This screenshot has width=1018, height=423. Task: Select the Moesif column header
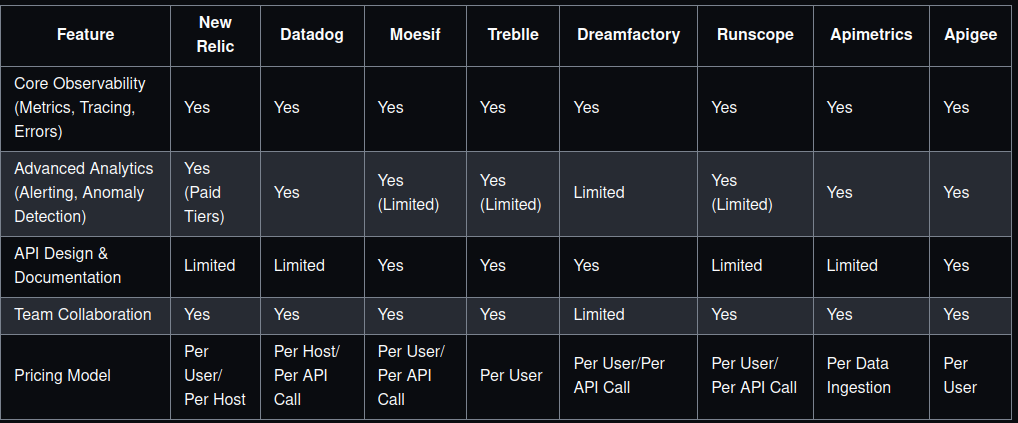[416, 34]
